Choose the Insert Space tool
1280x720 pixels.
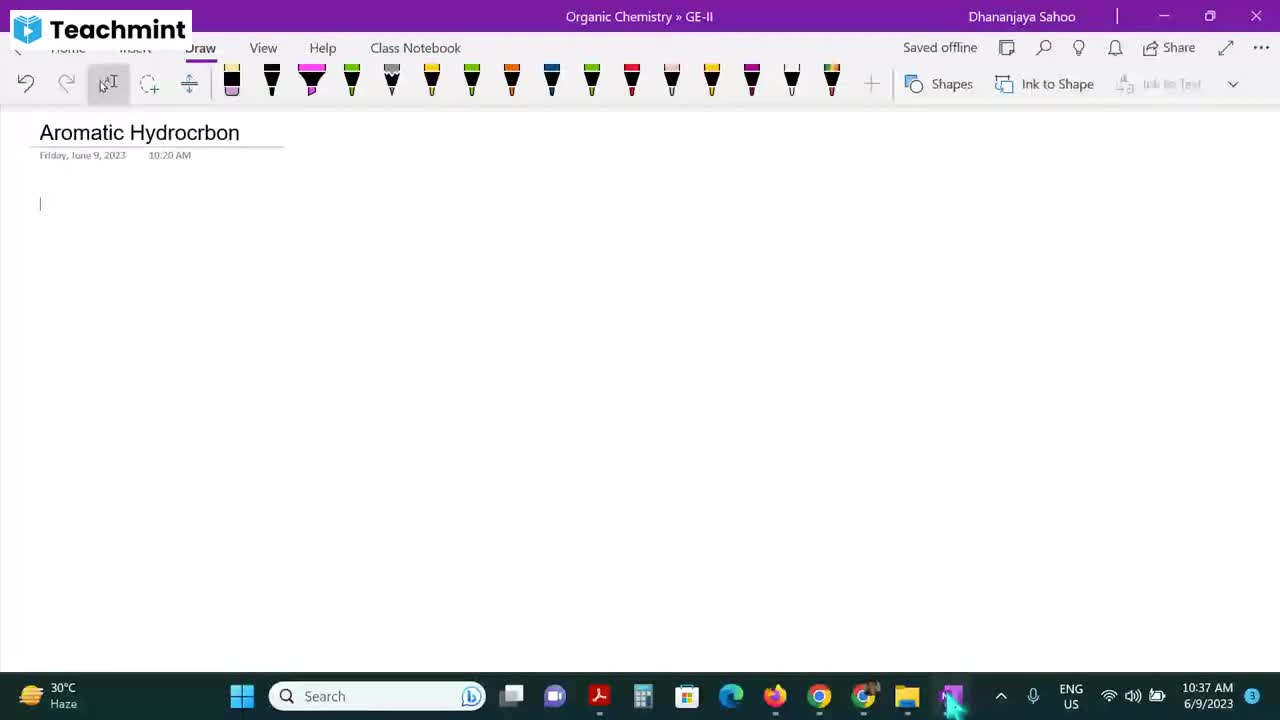[x=189, y=84]
